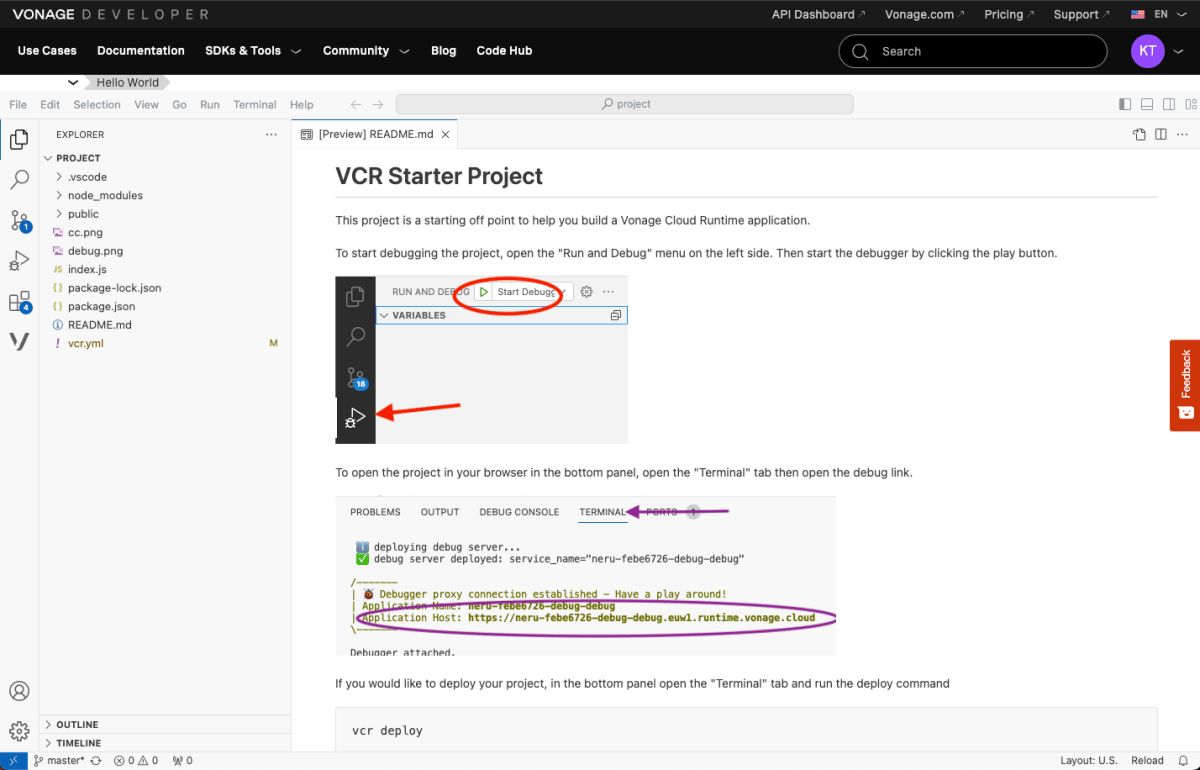
Task: Open the Edit menu
Action: pyautogui.click(x=50, y=104)
